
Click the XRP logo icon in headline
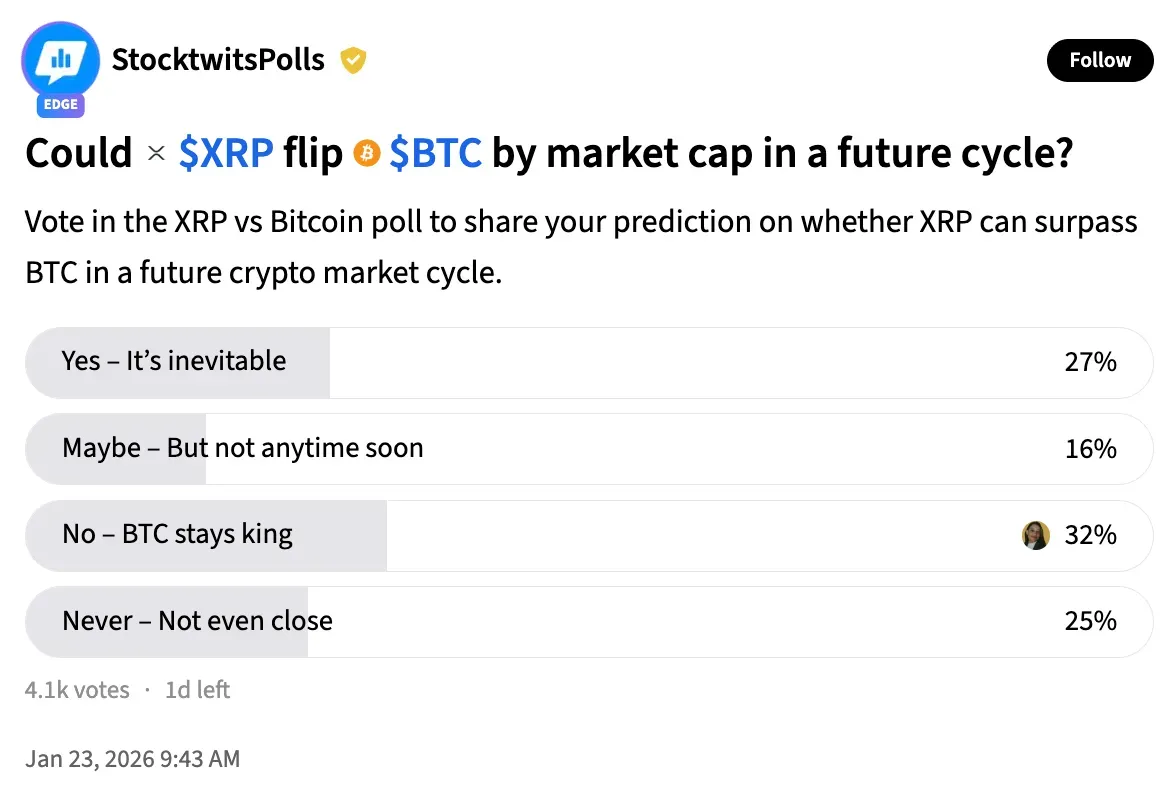coord(156,154)
